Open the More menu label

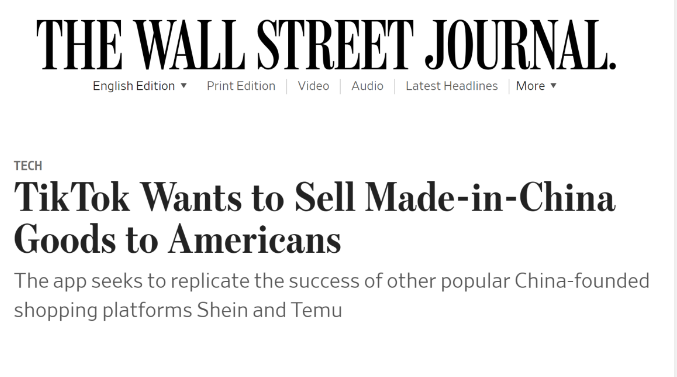[530, 86]
